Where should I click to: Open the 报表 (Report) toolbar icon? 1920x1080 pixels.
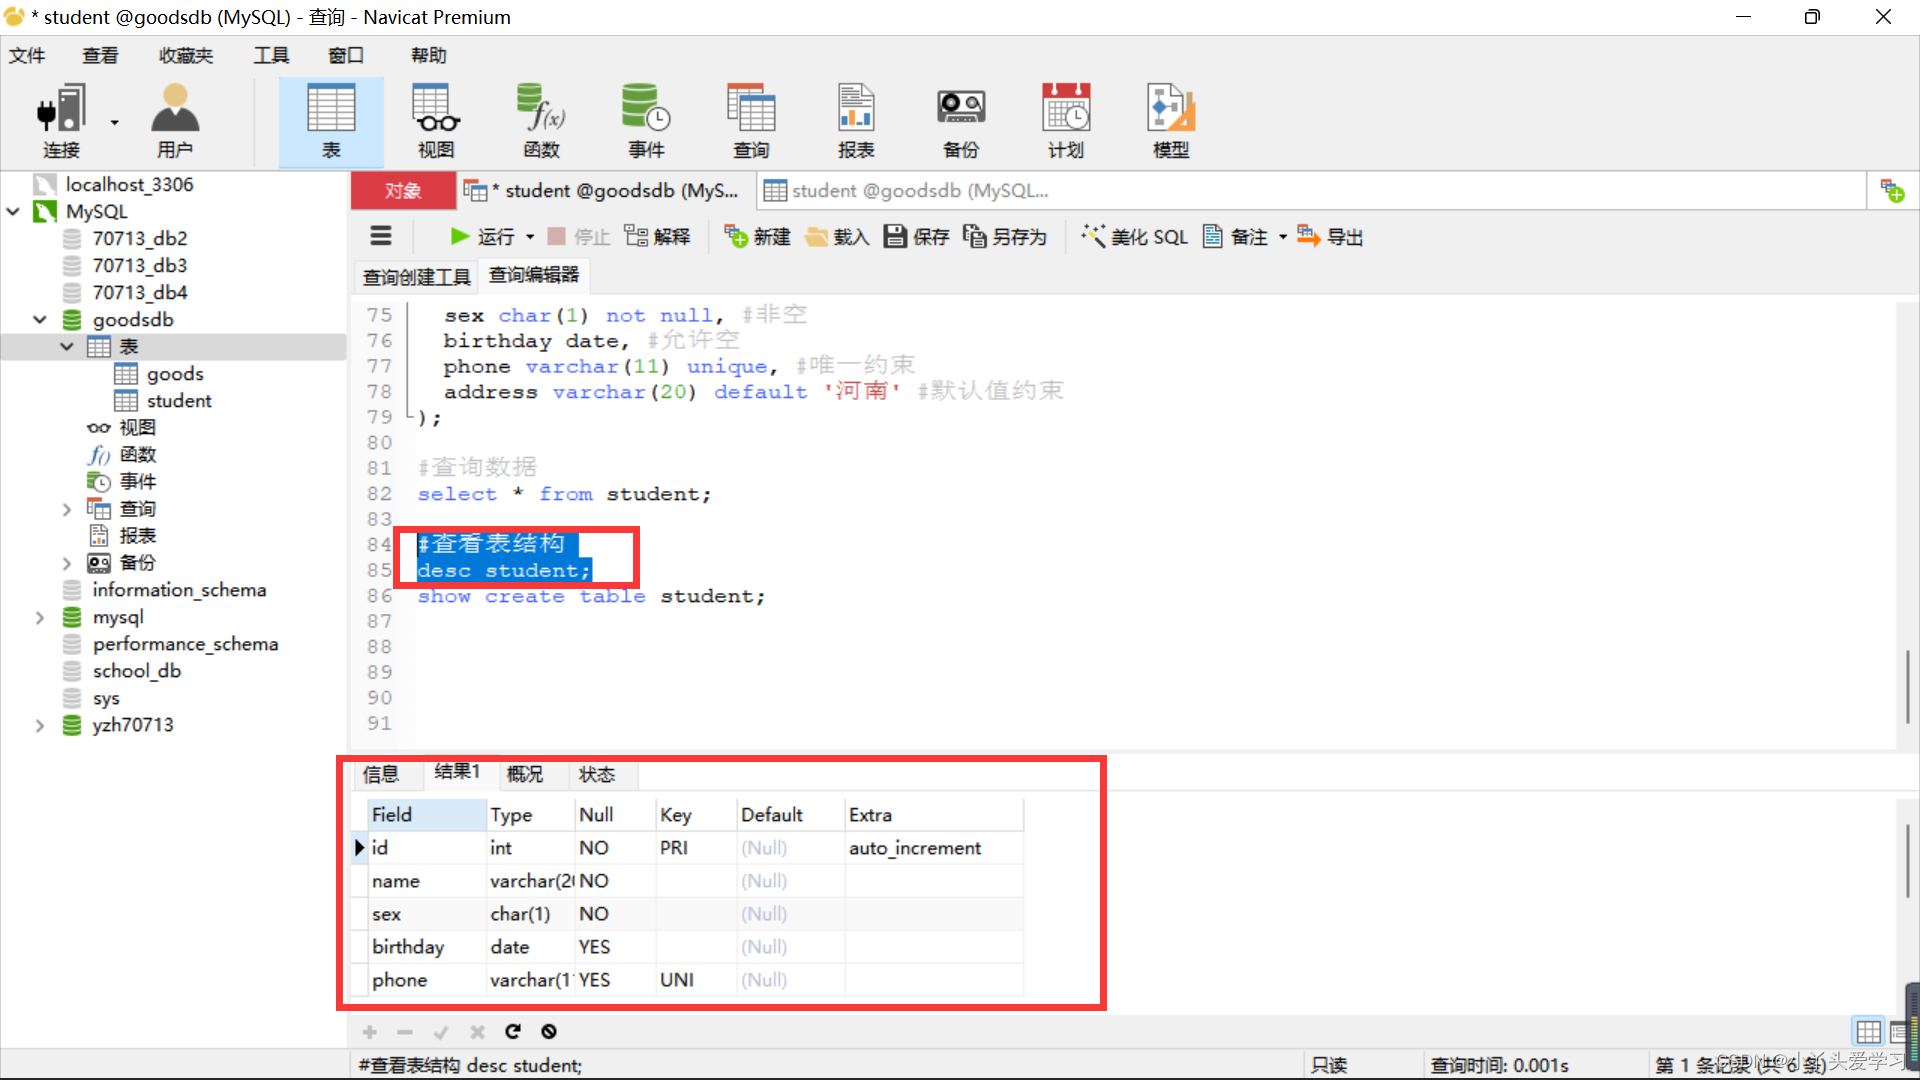tap(856, 121)
